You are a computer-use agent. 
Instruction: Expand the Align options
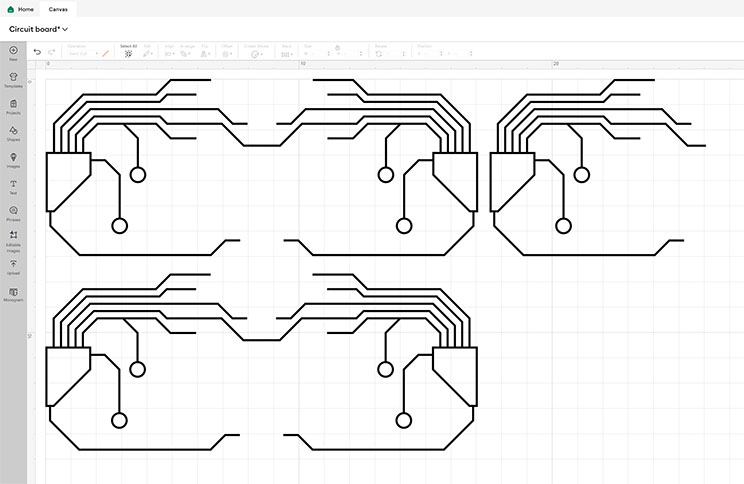click(170, 53)
